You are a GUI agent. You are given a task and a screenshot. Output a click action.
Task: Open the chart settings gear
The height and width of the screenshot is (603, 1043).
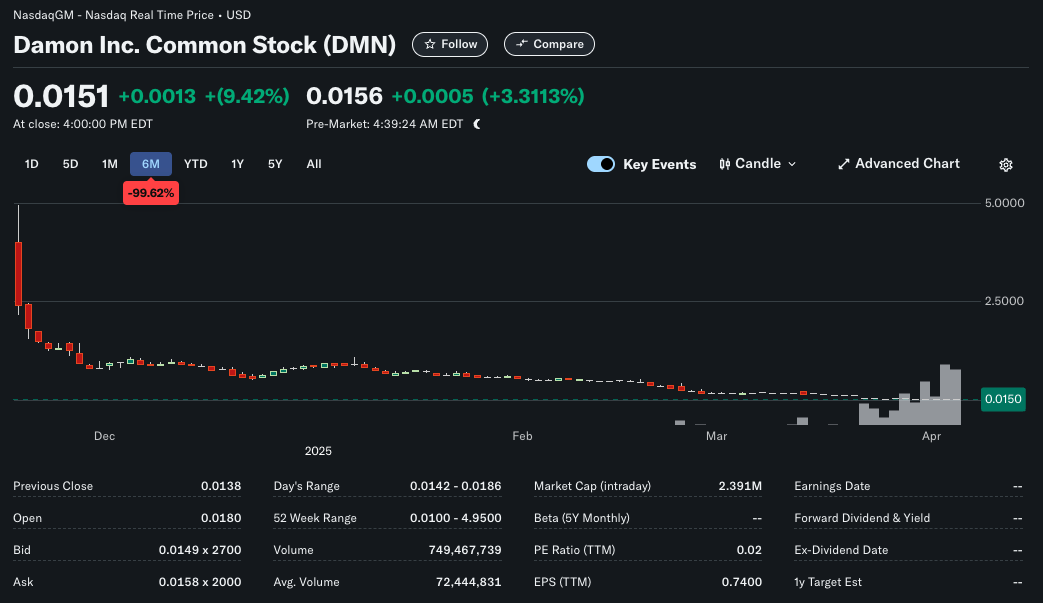(1006, 165)
